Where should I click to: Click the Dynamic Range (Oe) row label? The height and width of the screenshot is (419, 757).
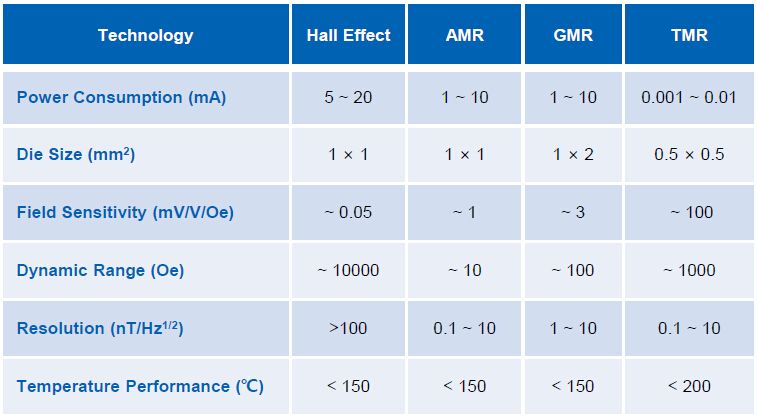point(100,271)
